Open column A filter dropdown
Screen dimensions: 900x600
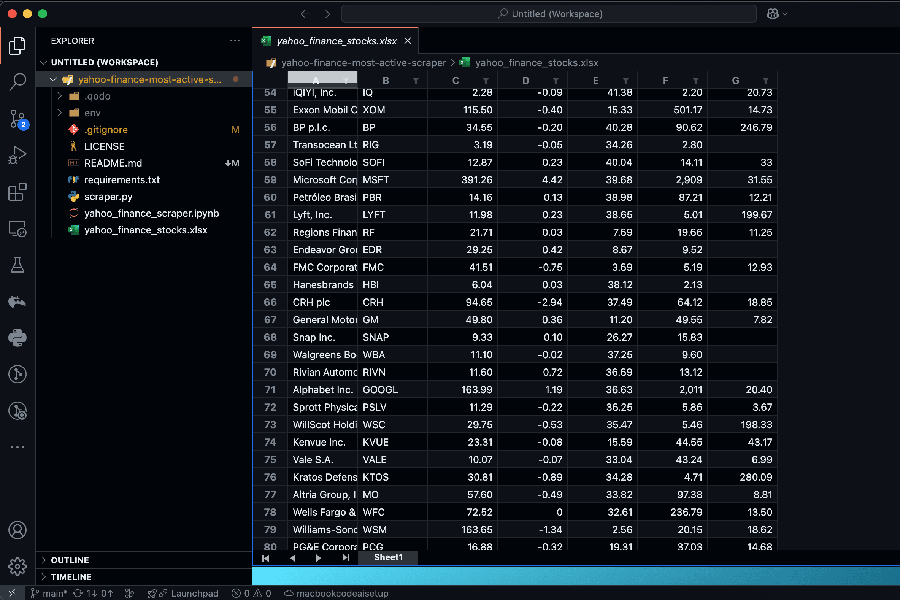pyautogui.click(x=346, y=81)
